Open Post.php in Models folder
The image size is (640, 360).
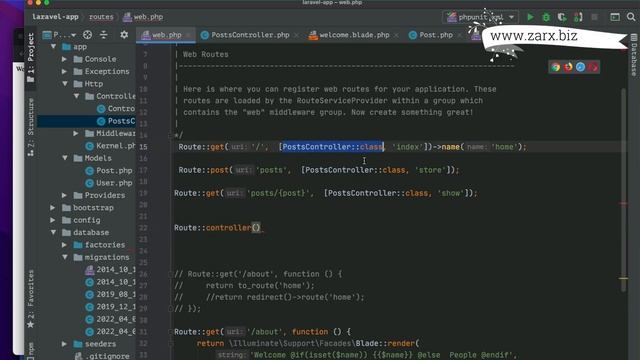(109, 171)
